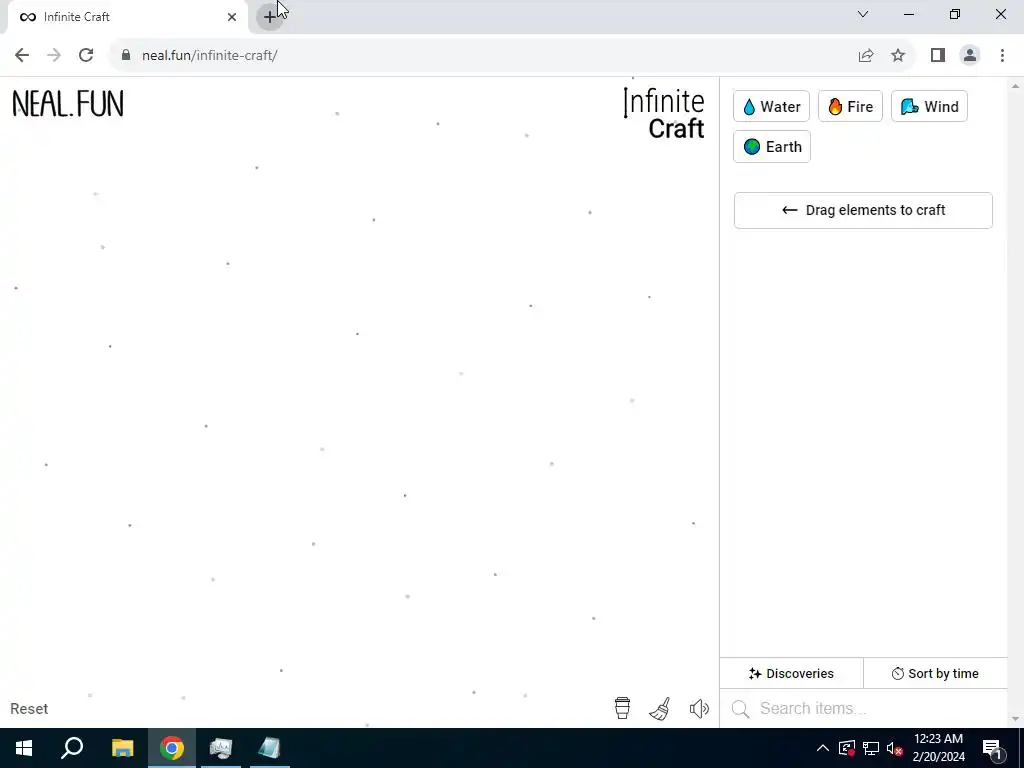Open File Explorer from taskbar
The width and height of the screenshot is (1024, 768).
pyautogui.click(x=122, y=748)
